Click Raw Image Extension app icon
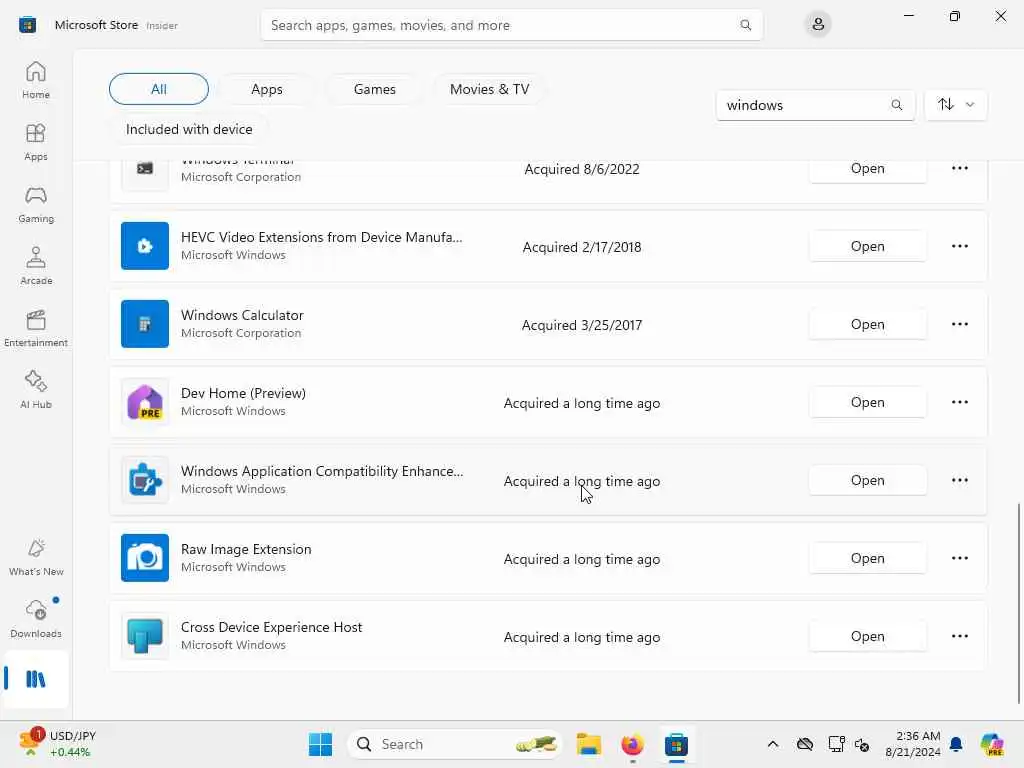 click(x=145, y=558)
